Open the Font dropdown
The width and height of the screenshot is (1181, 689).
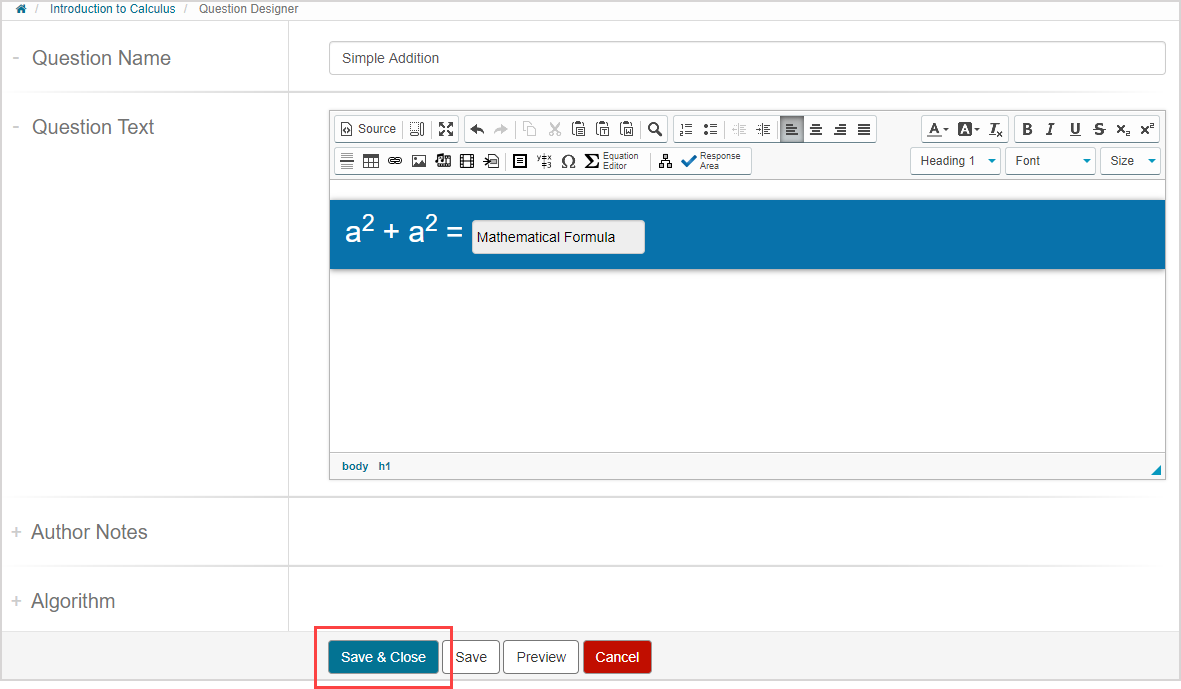pos(1049,161)
